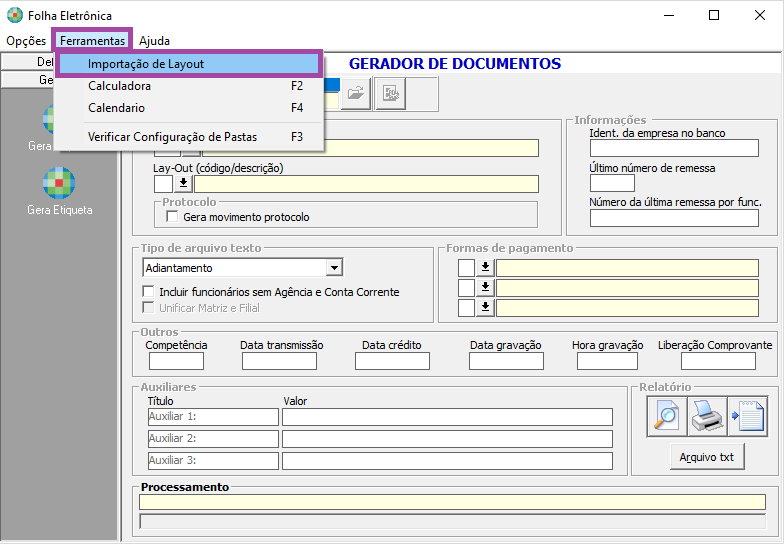
Task: Click the Arquivo txt button
Action: tap(707, 457)
